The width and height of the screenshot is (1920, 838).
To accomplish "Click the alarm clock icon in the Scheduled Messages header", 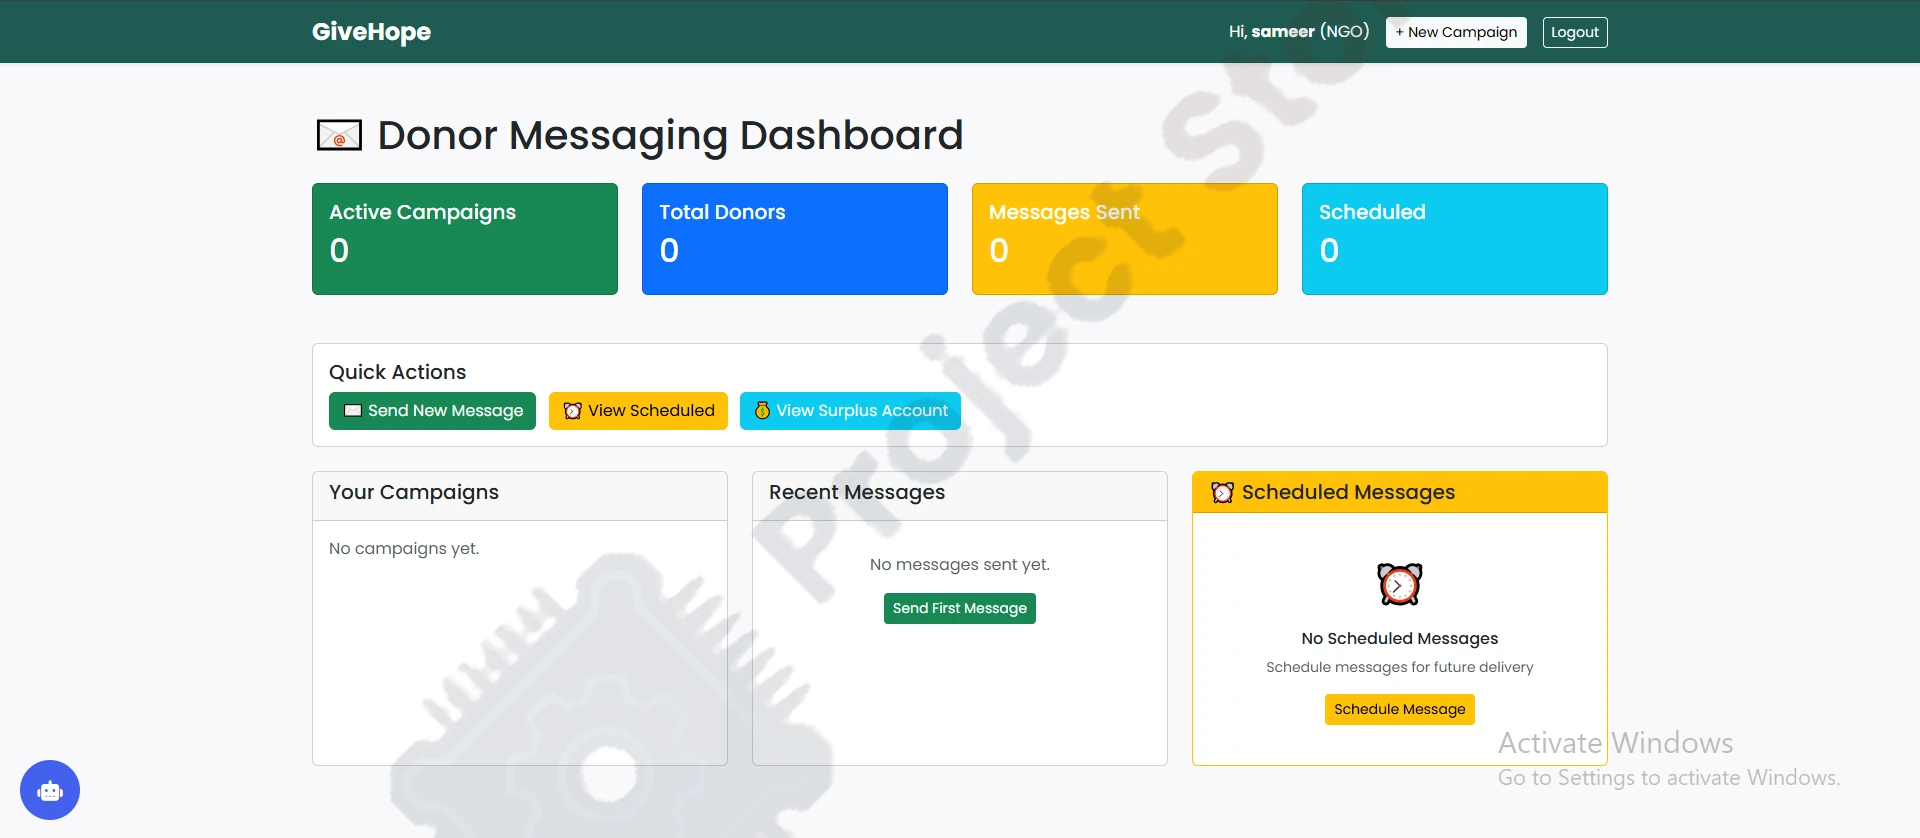I will point(1222,493).
